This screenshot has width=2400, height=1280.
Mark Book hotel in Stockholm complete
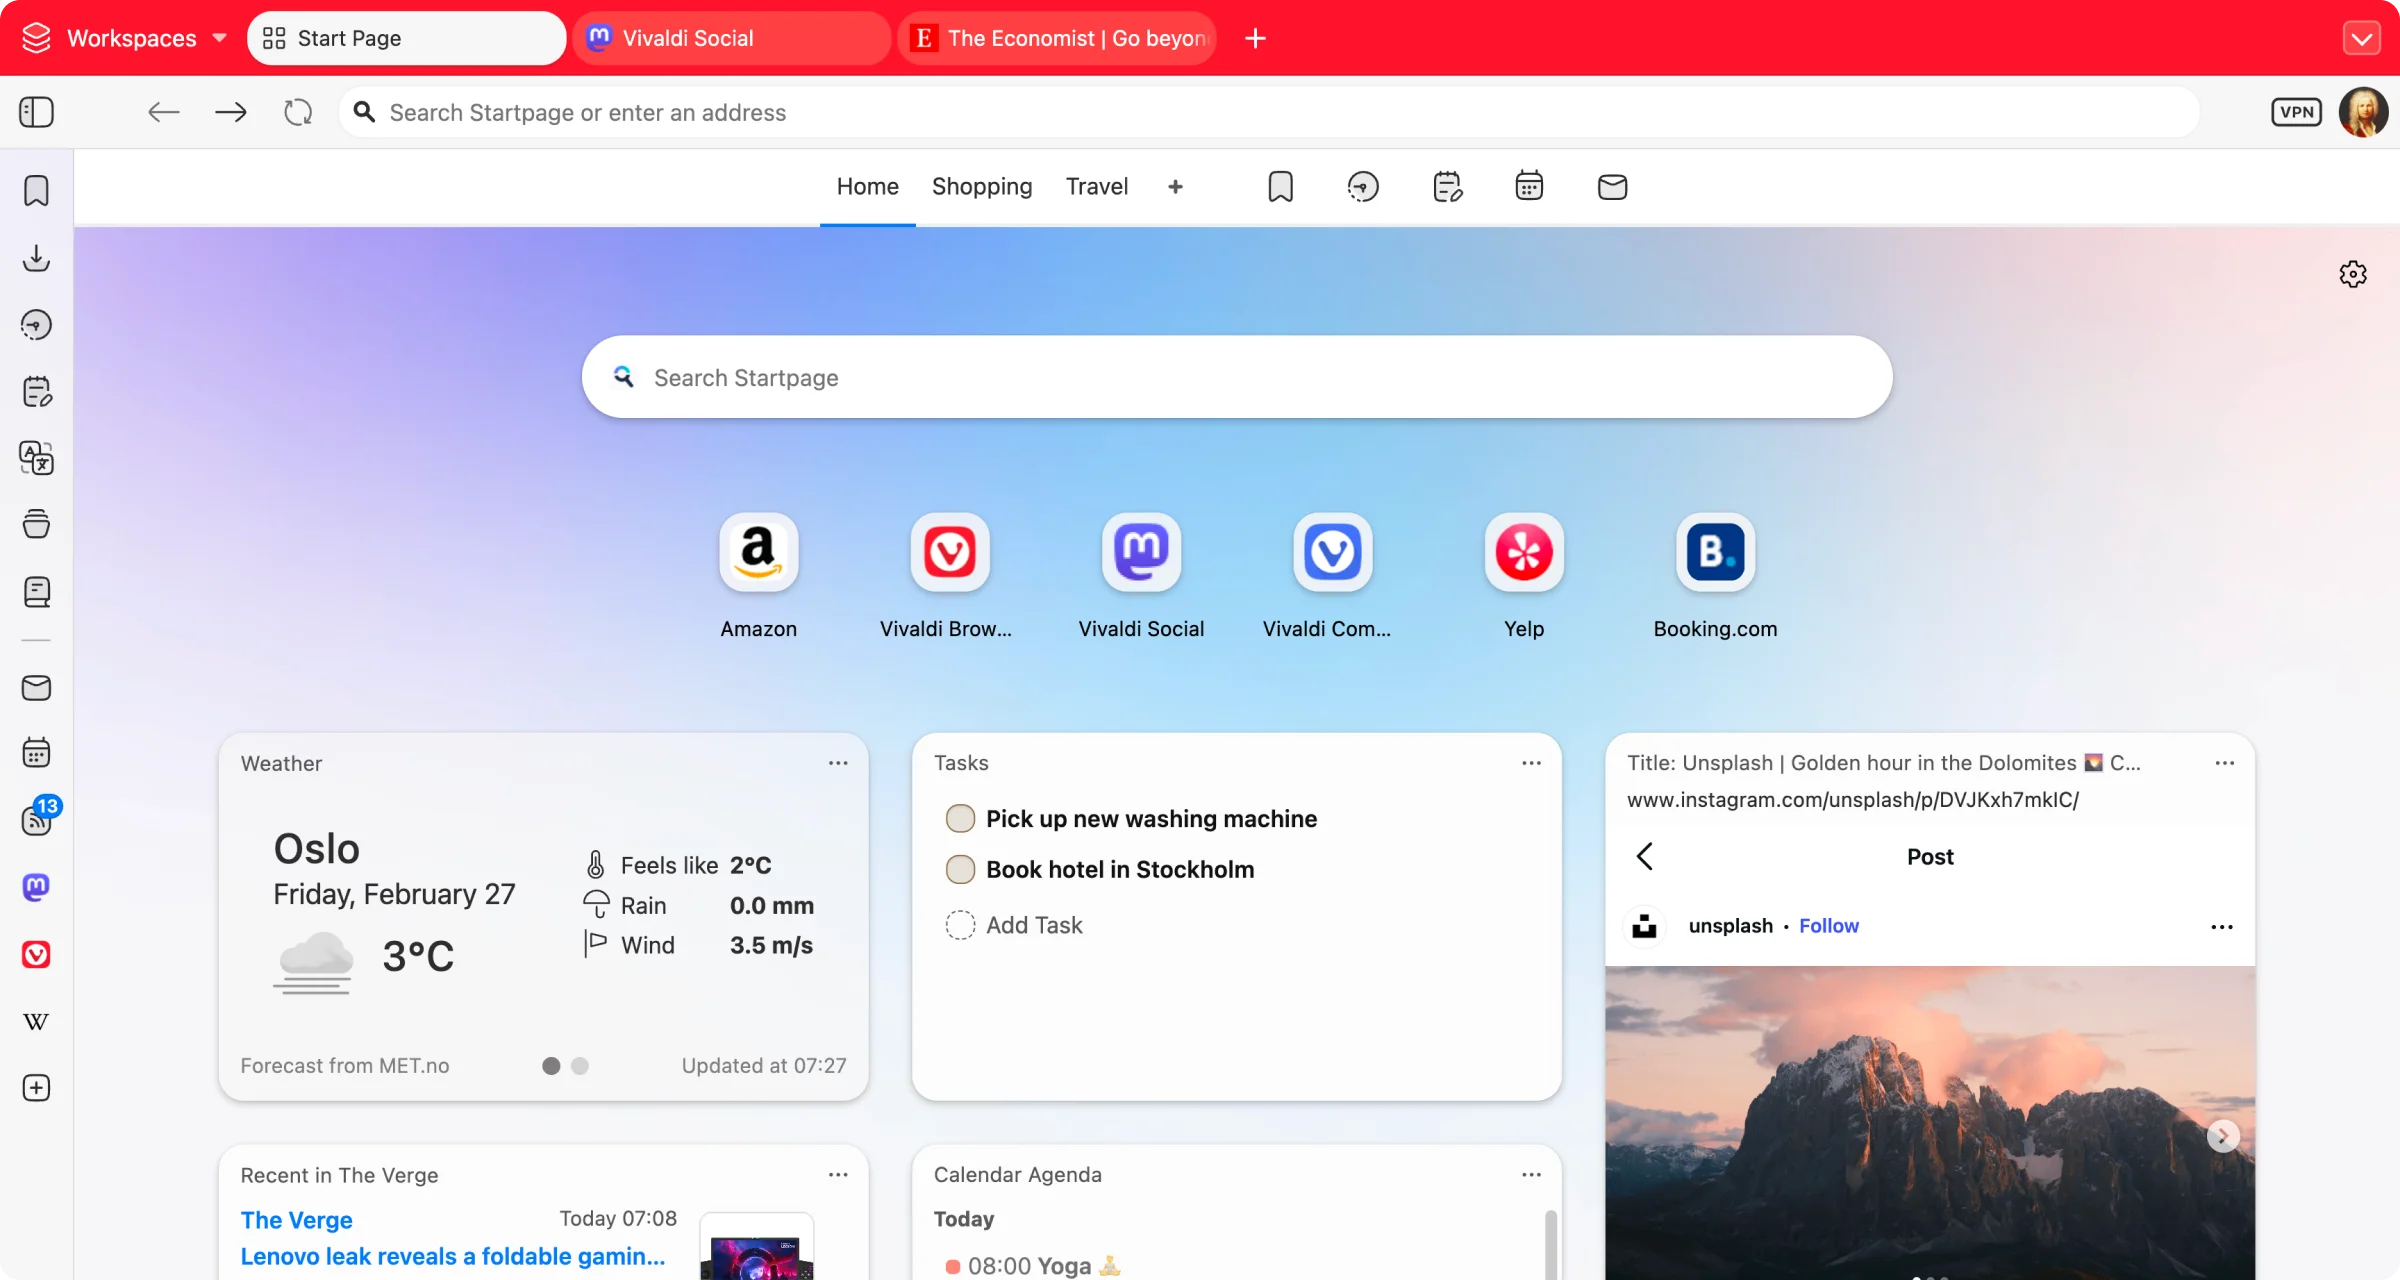point(960,869)
